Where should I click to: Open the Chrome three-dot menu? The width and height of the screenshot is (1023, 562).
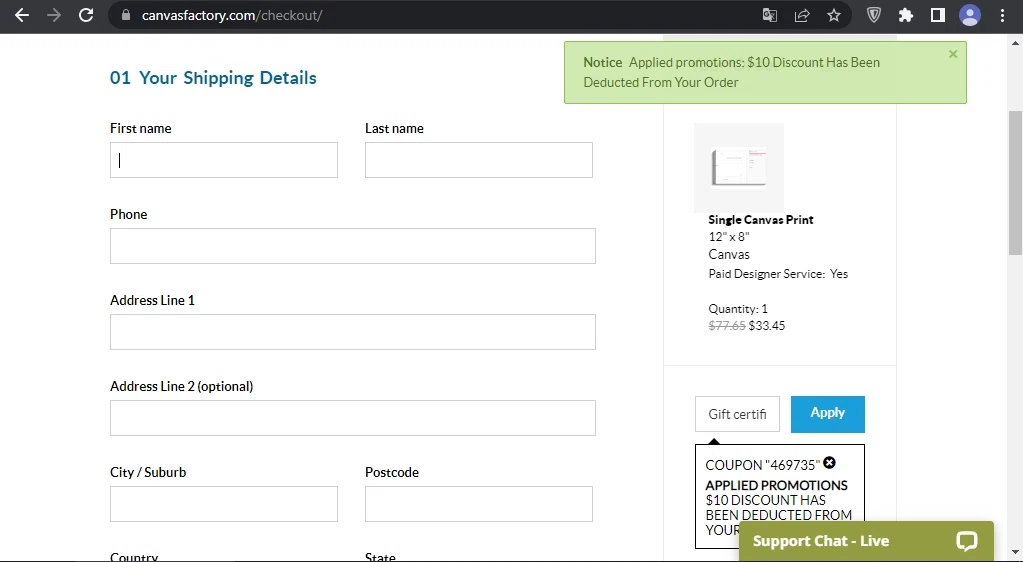pos(1003,15)
